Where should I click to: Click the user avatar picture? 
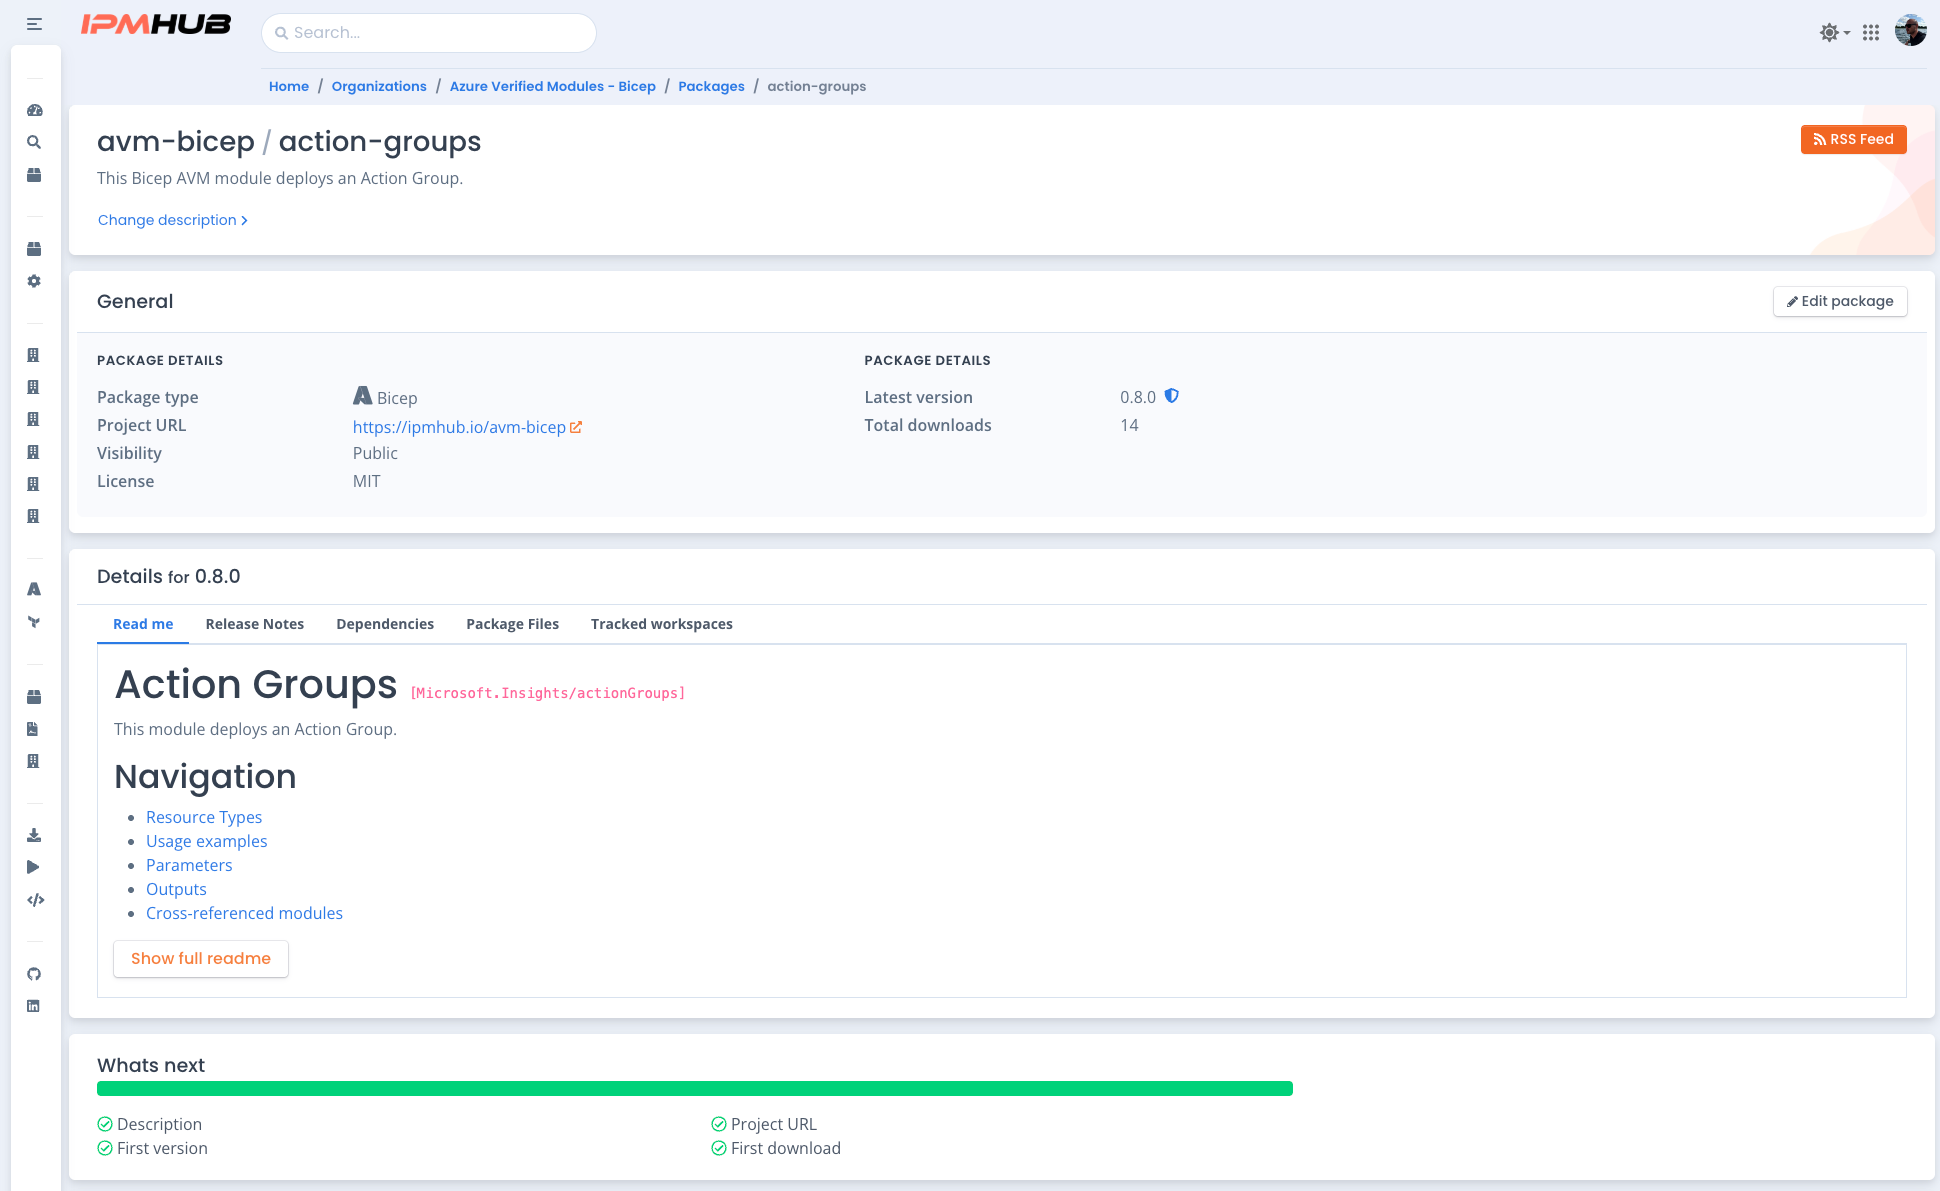1910,31
